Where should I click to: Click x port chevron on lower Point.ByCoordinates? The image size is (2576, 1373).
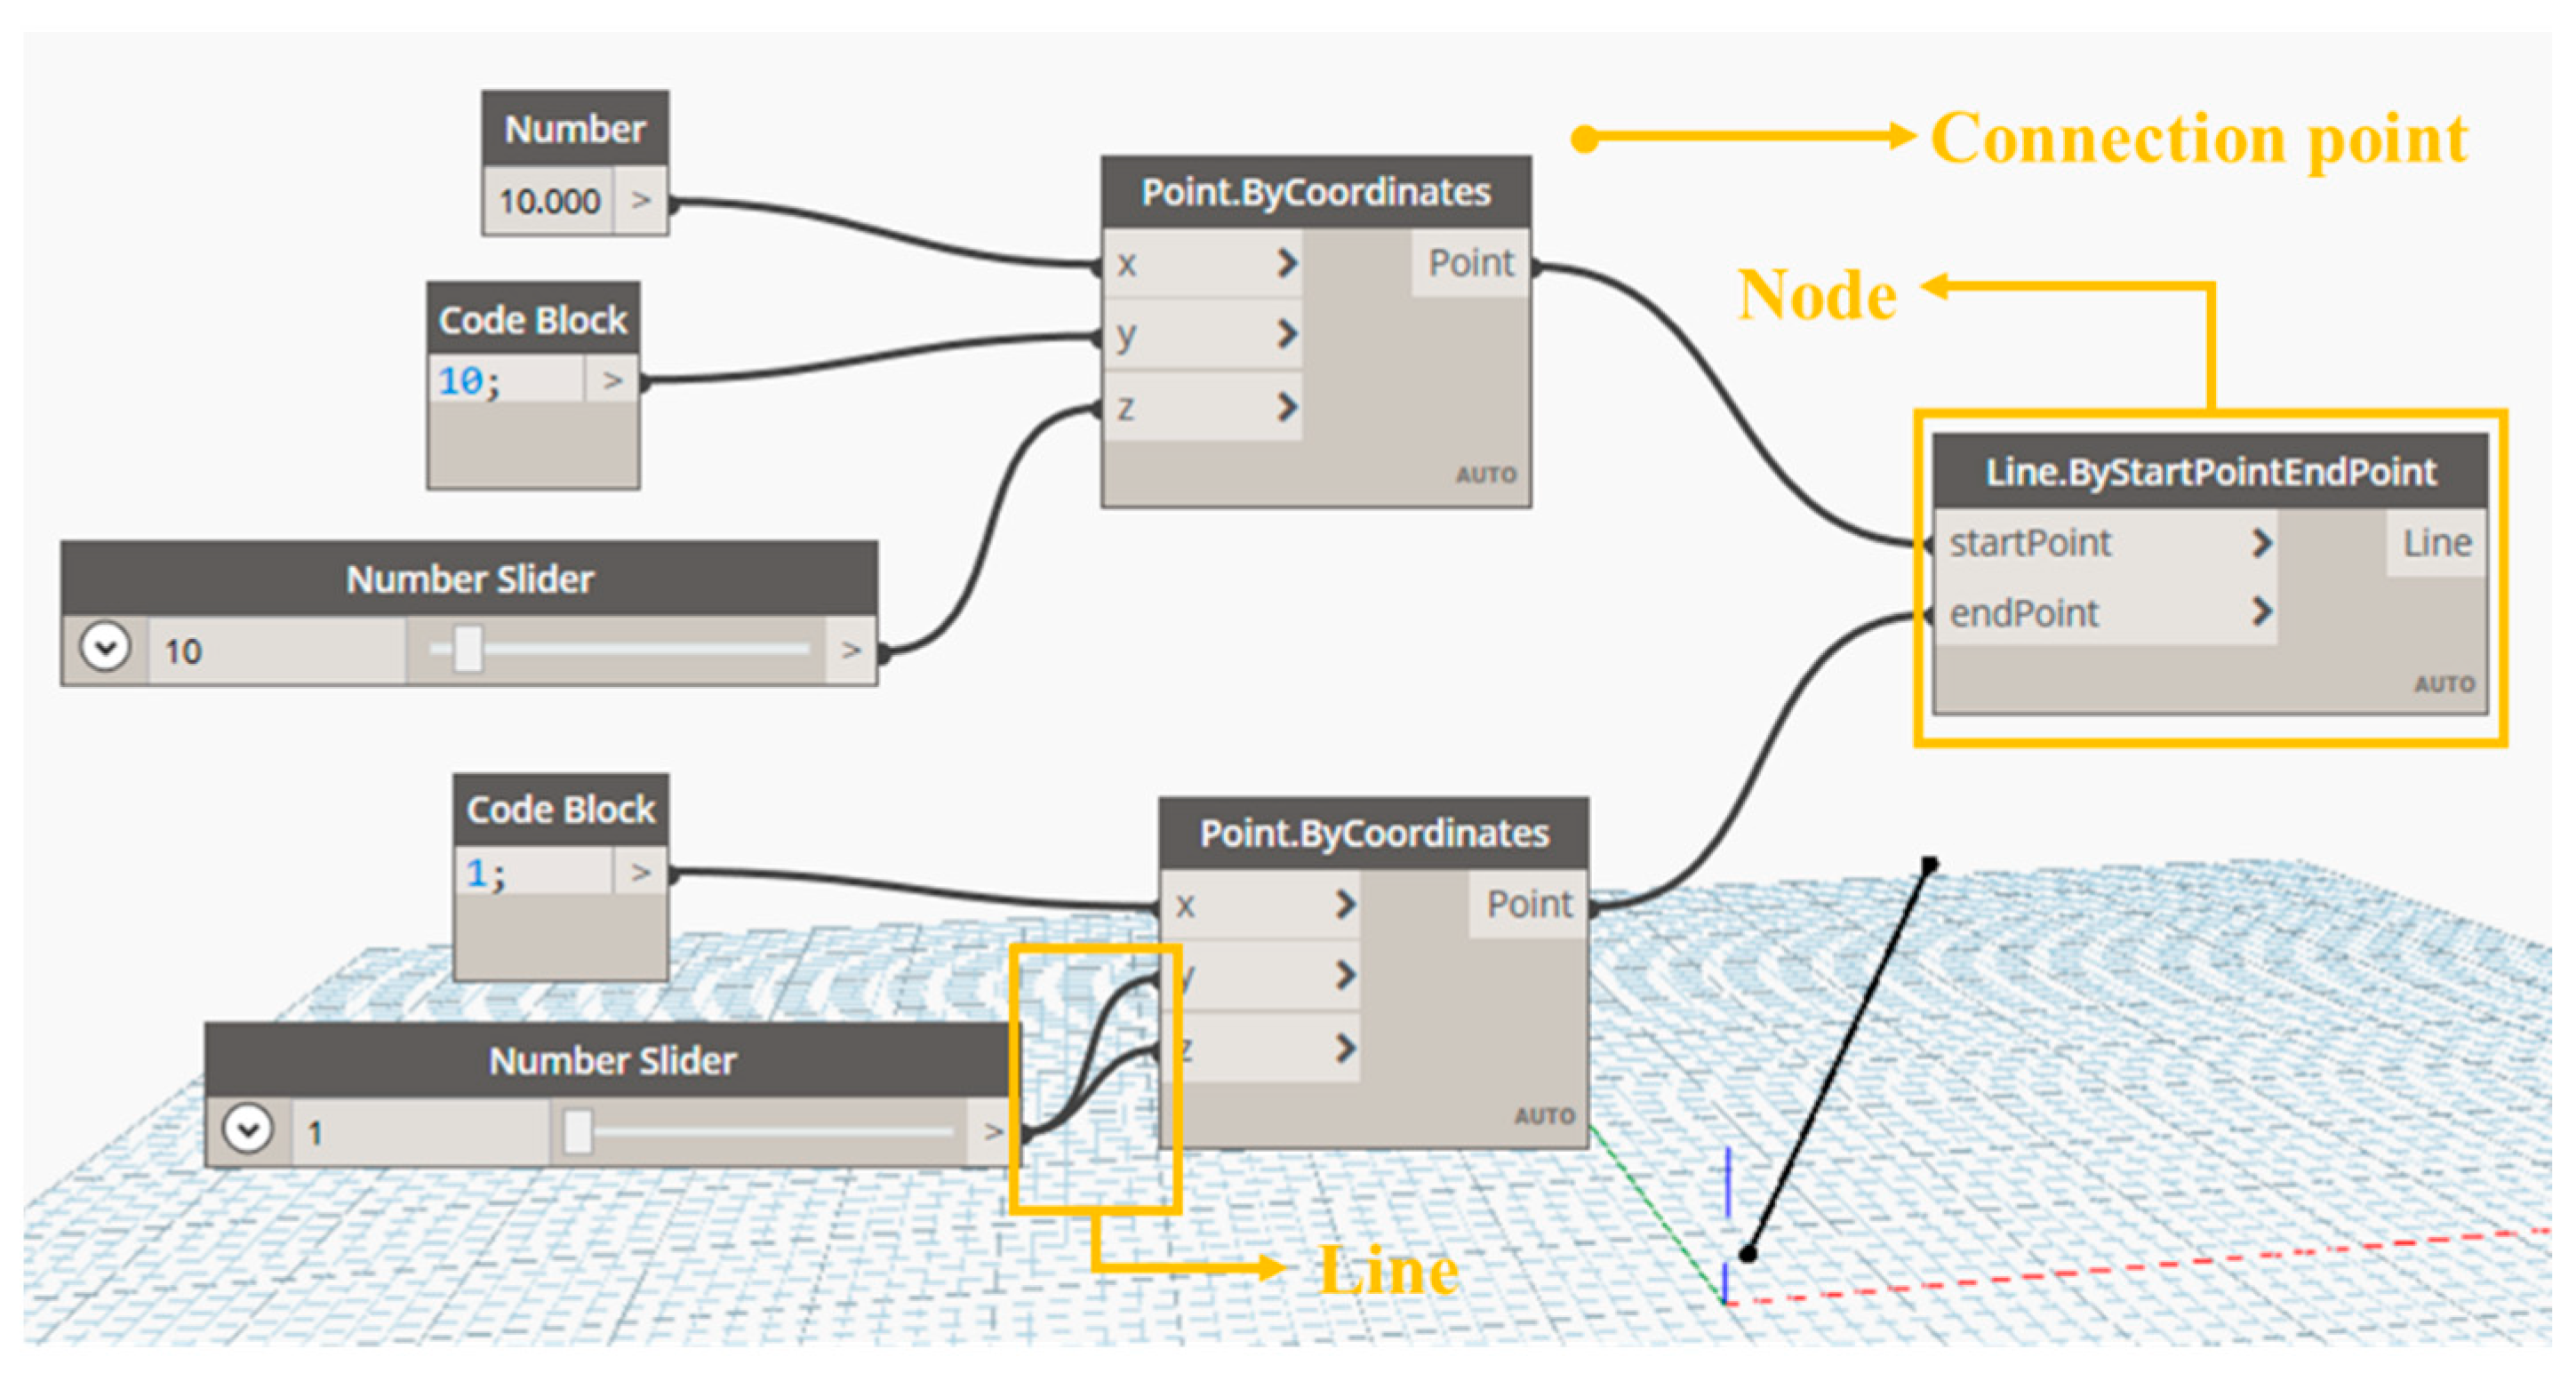1345,904
